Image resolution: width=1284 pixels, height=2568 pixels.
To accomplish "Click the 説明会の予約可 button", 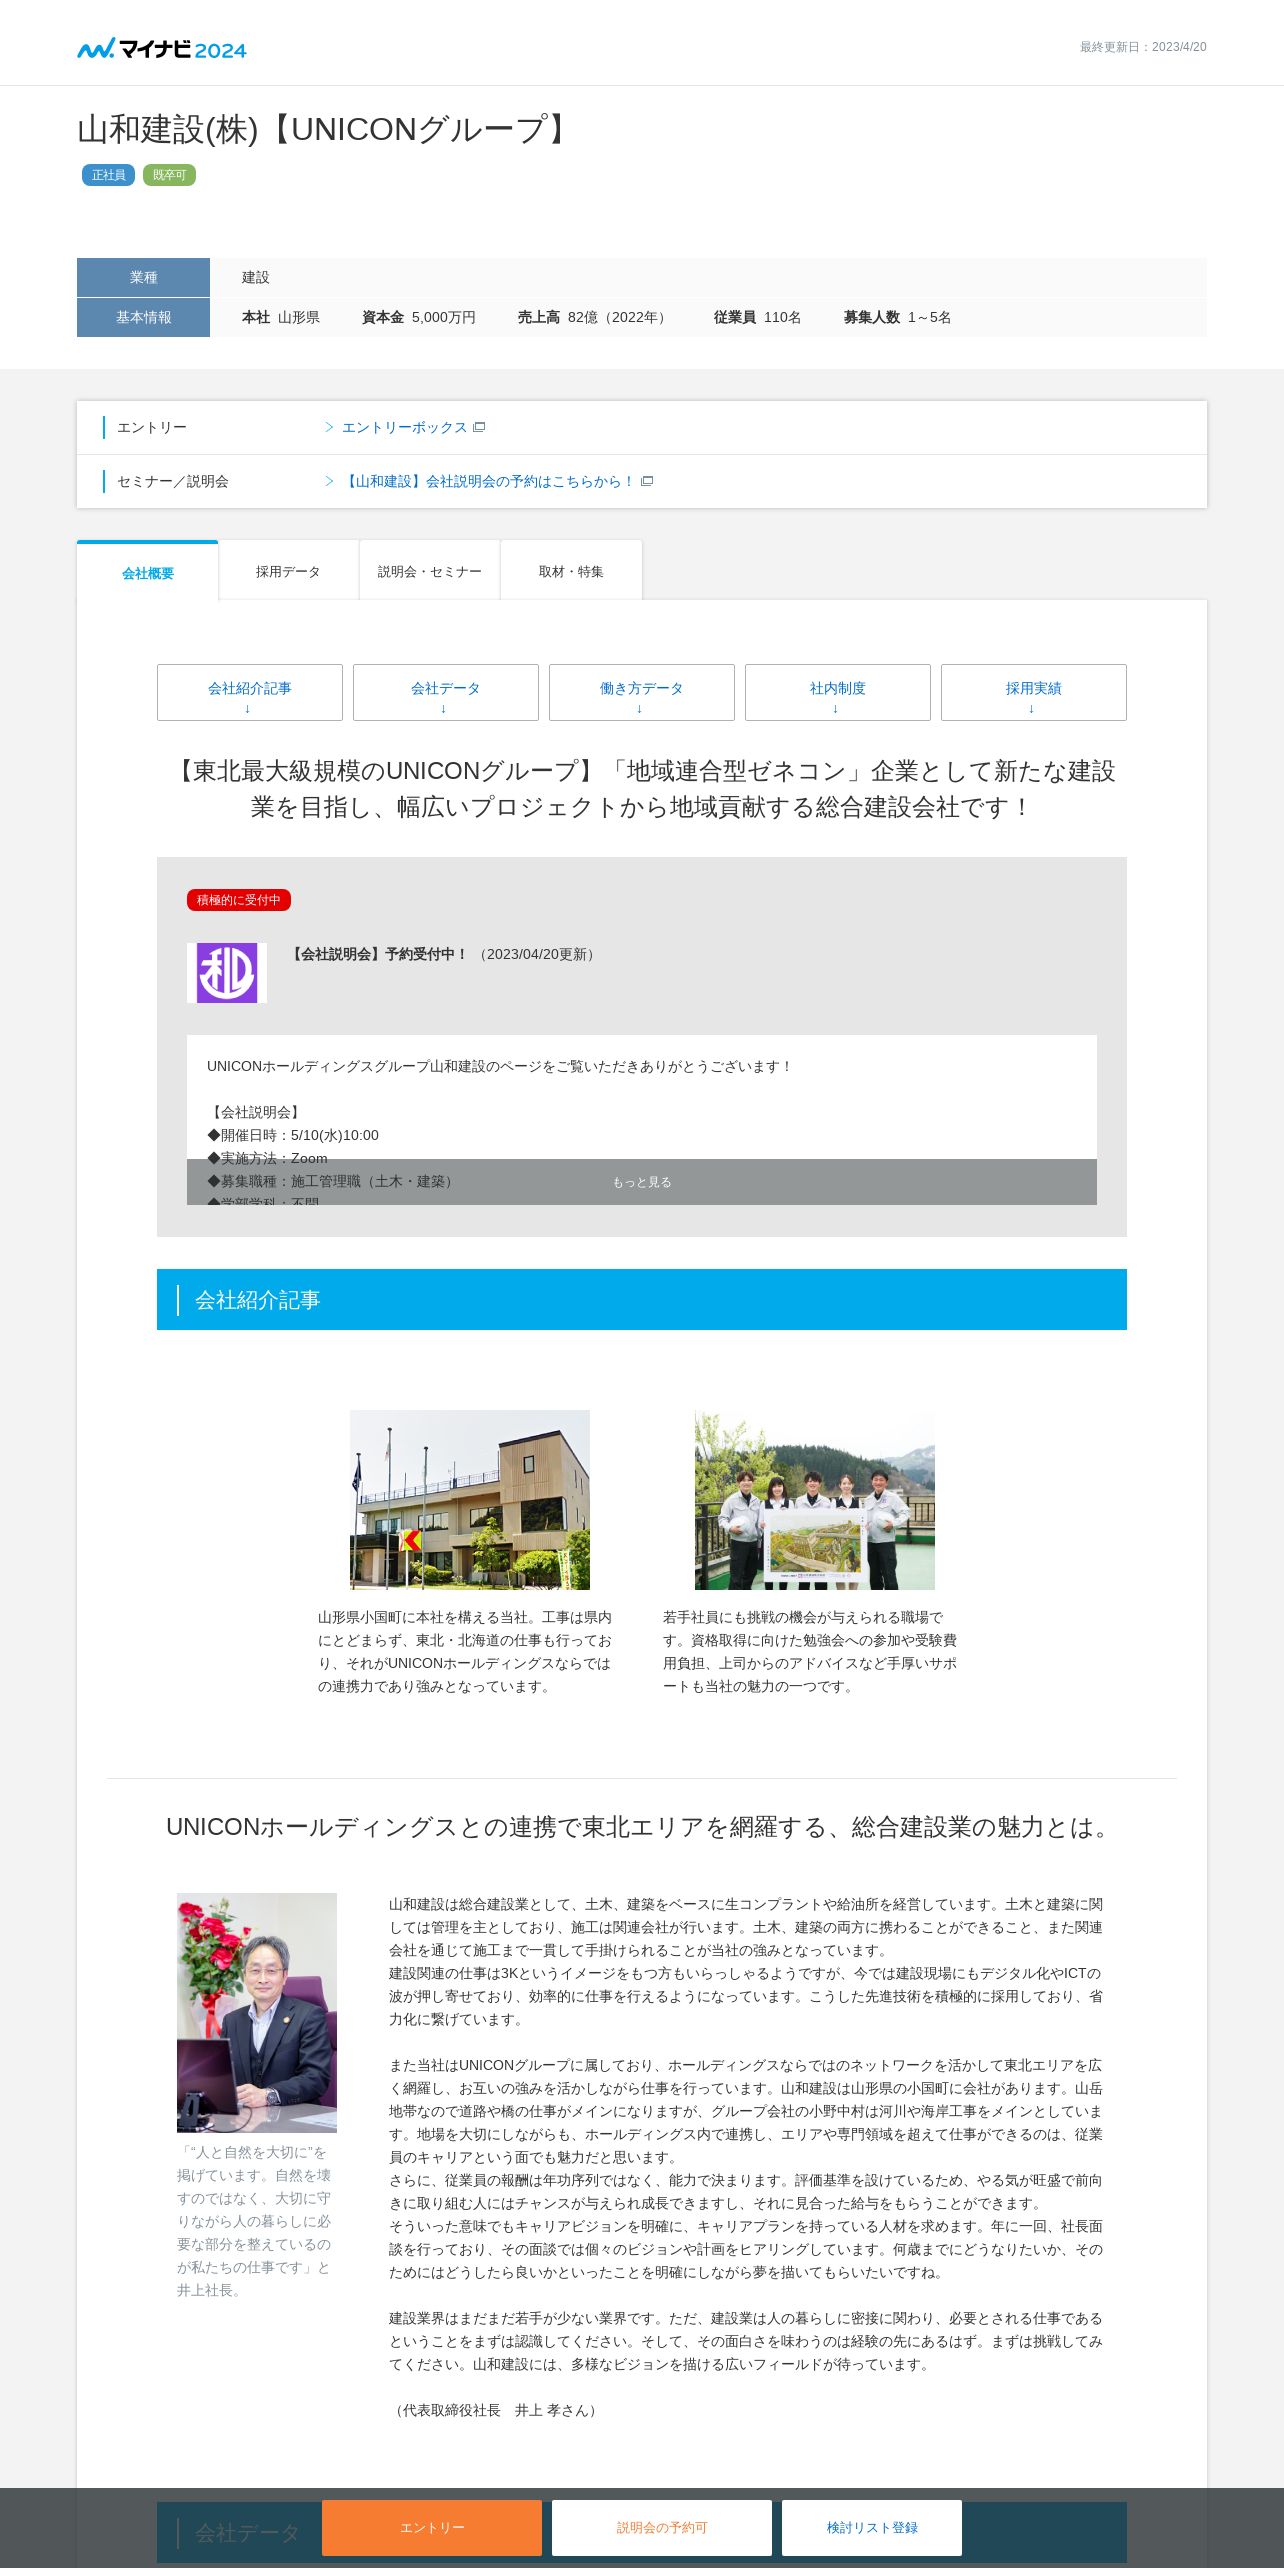I will pos(662,2527).
